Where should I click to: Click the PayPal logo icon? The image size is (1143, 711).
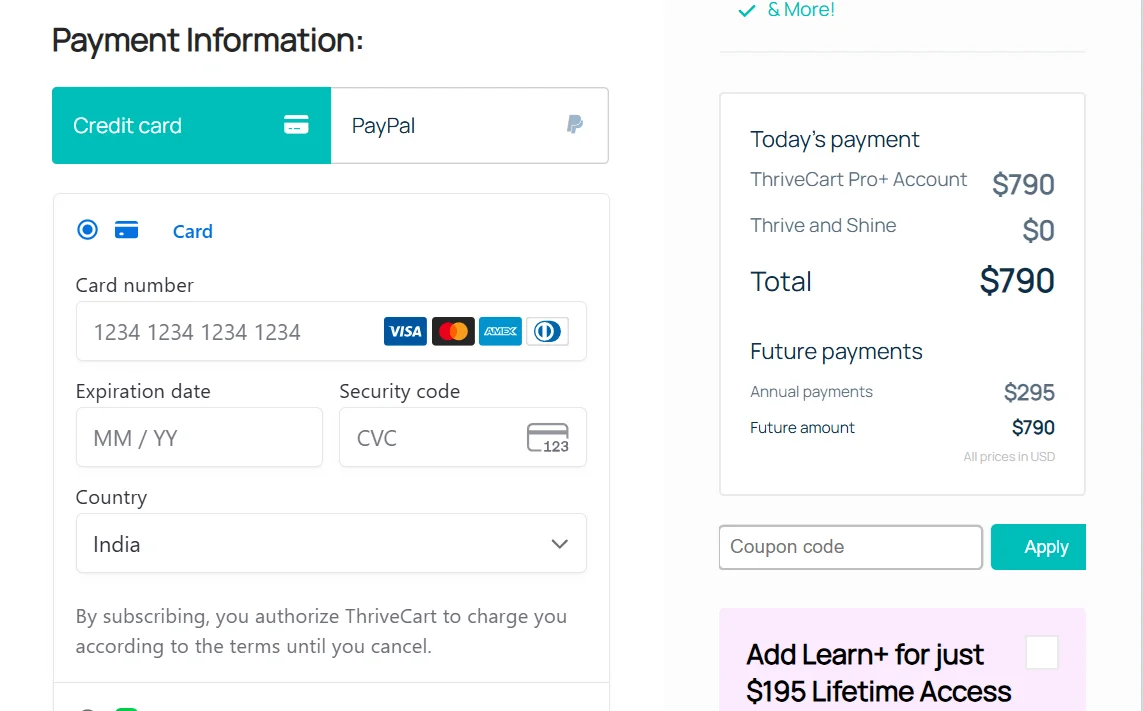[575, 125]
